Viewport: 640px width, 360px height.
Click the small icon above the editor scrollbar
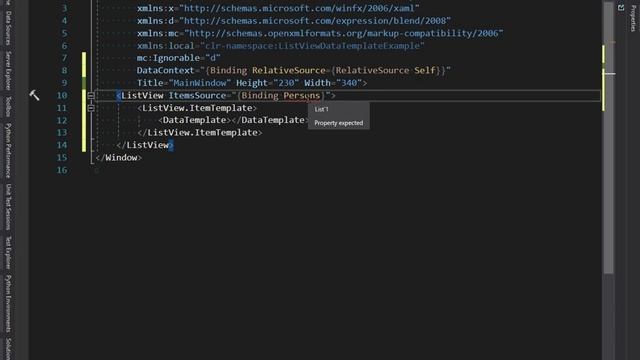click(x=621, y=8)
